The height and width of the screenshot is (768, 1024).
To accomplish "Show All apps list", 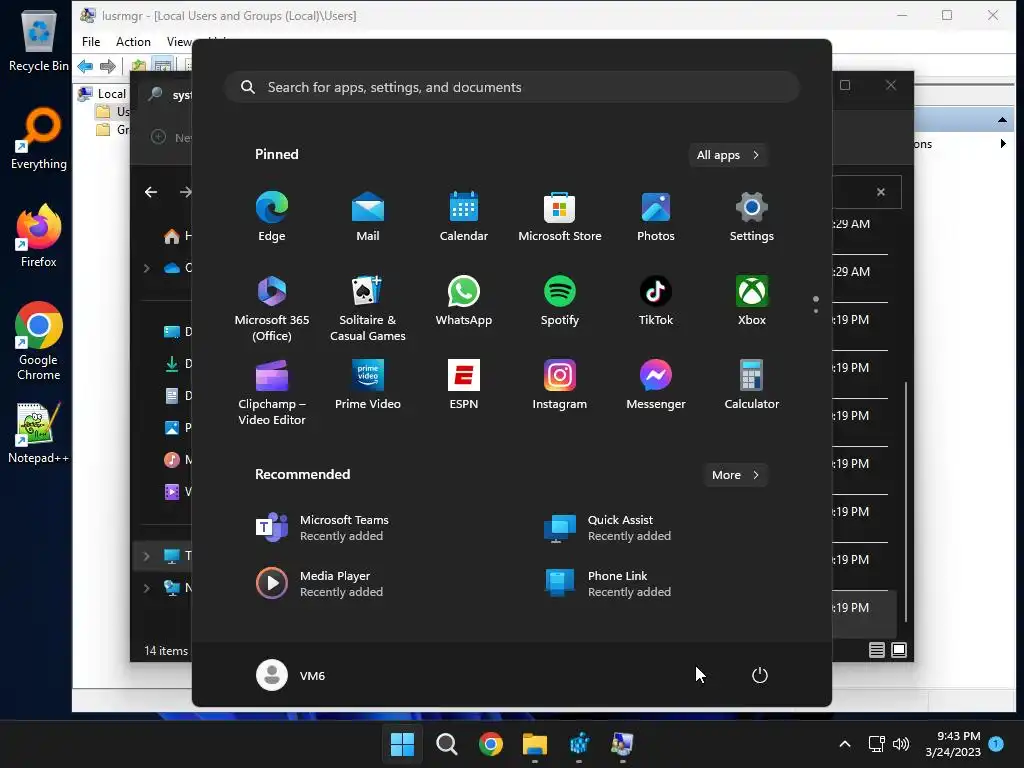I will pyautogui.click(x=728, y=155).
